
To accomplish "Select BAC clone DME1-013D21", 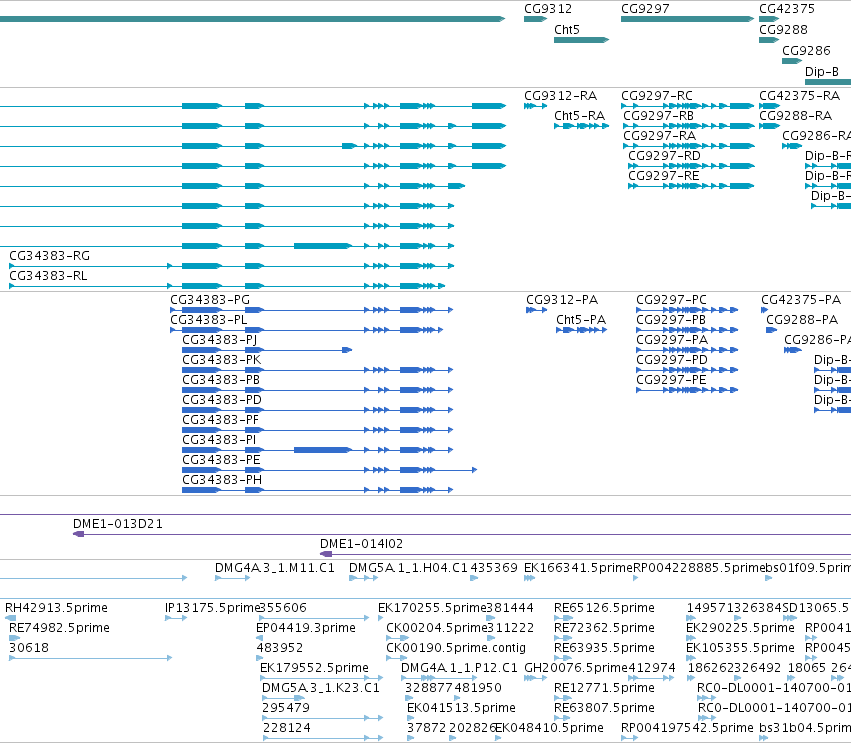I will pyautogui.click(x=462, y=534).
